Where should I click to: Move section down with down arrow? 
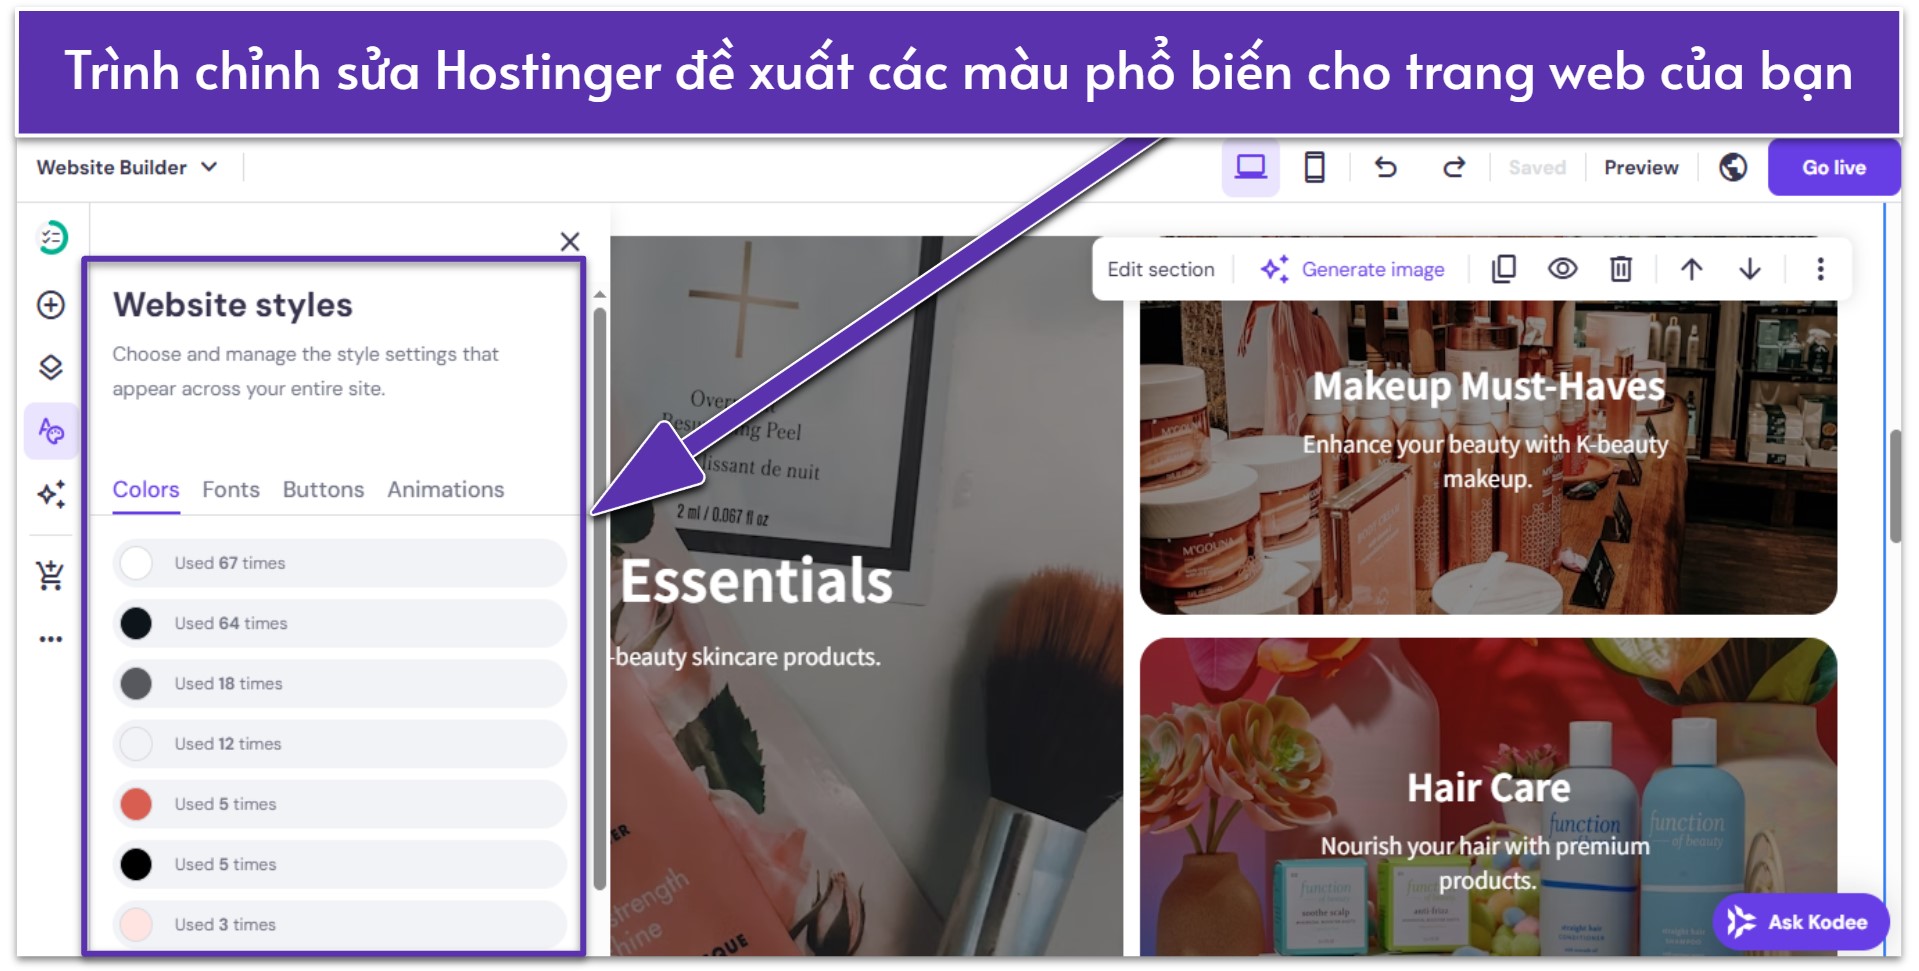tap(1750, 269)
